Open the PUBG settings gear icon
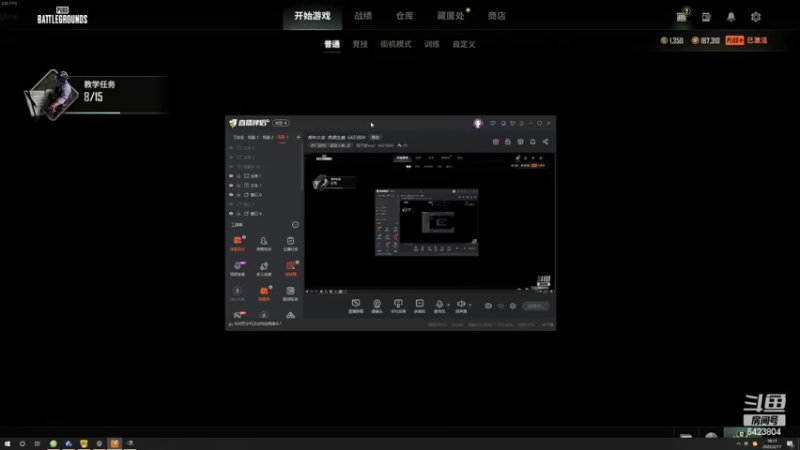The image size is (800, 450). tap(756, 17)
